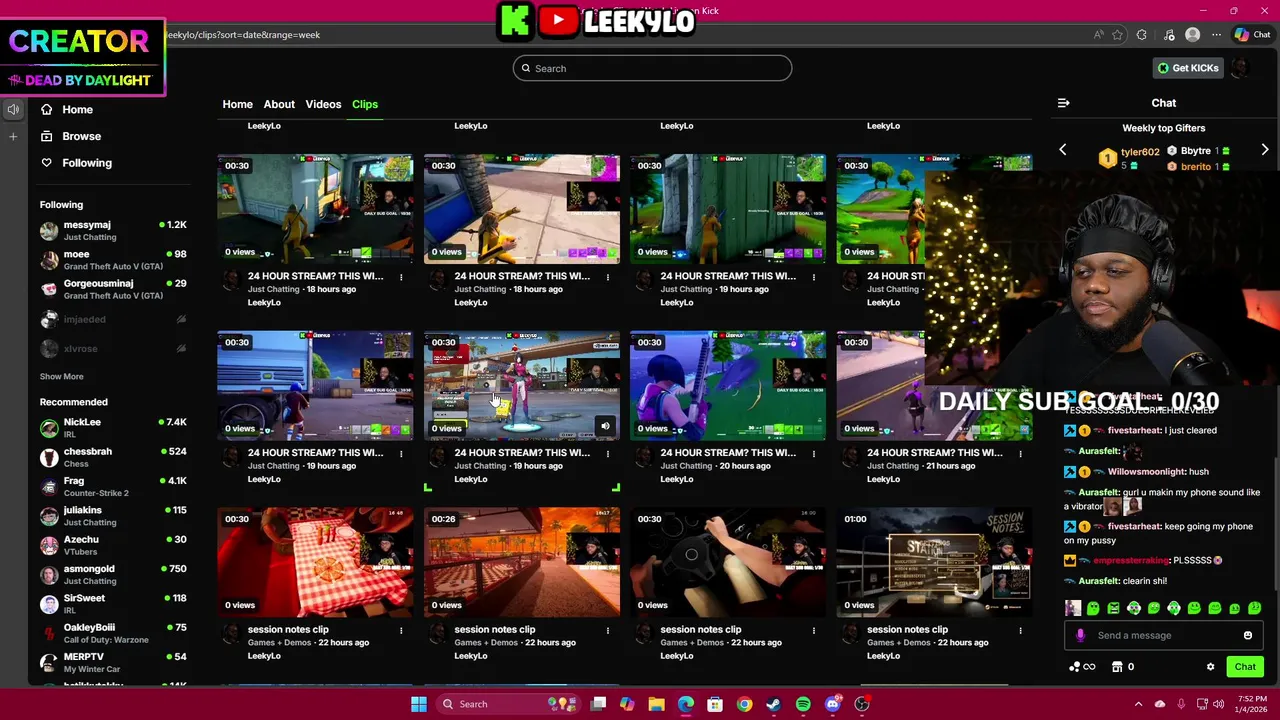Click the Windows taskbar search box
This screenshot has height=720, width=1280.
[x=508, y=704]
